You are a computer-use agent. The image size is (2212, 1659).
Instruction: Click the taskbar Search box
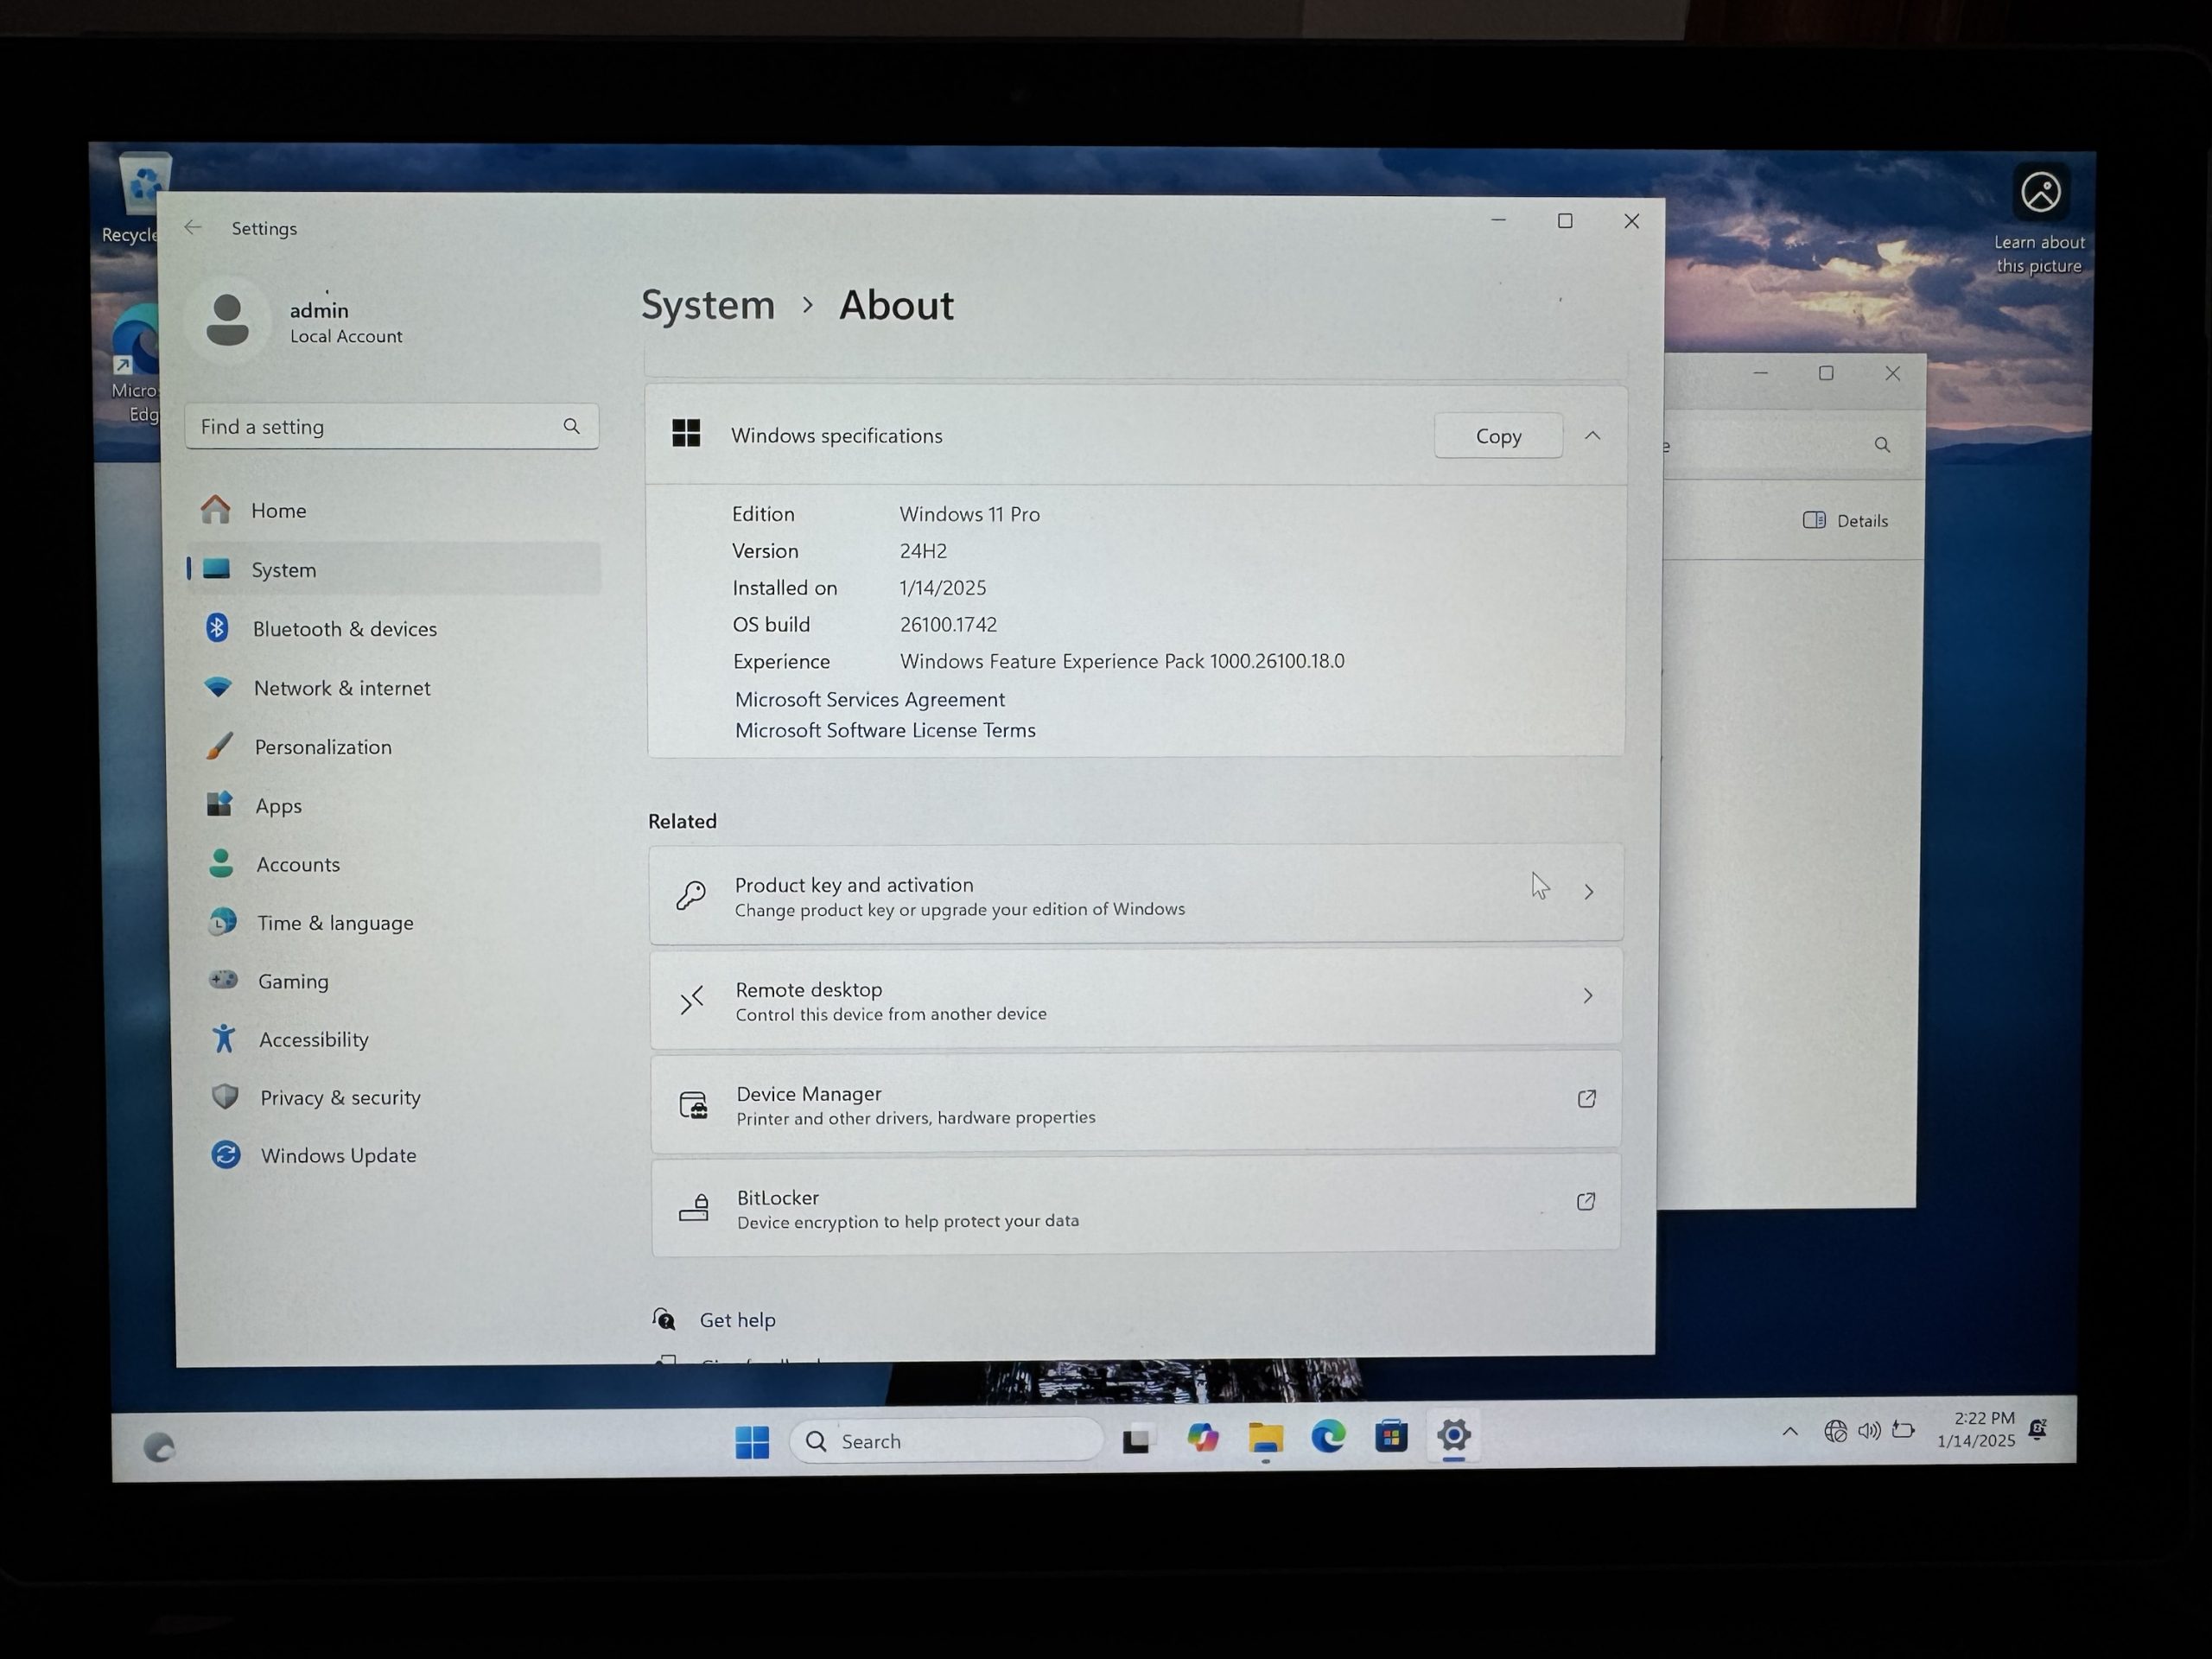pyautogui.click(x=946, y=1441)
